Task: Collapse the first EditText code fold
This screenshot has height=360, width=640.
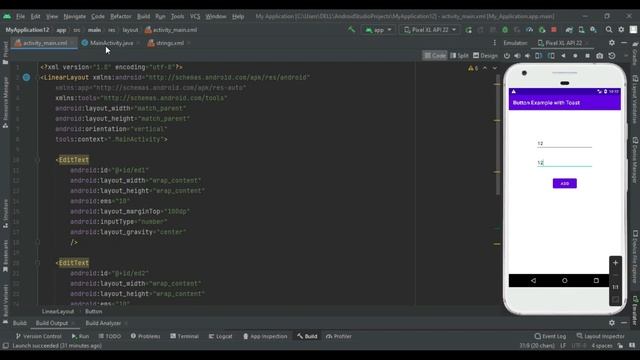Action: click(38, 160)
